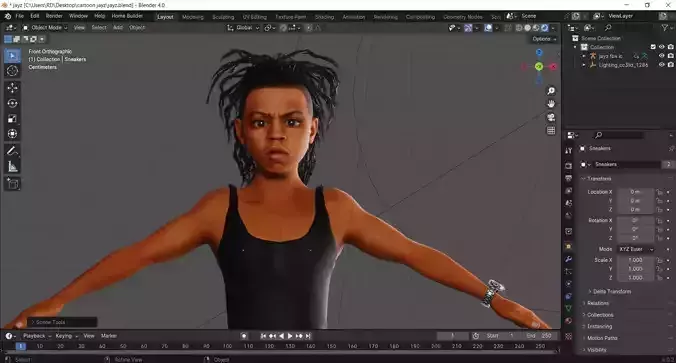676x363 pixels.
Task: Switch to Modeling workspace tab
Action: [x=192, y=17]
